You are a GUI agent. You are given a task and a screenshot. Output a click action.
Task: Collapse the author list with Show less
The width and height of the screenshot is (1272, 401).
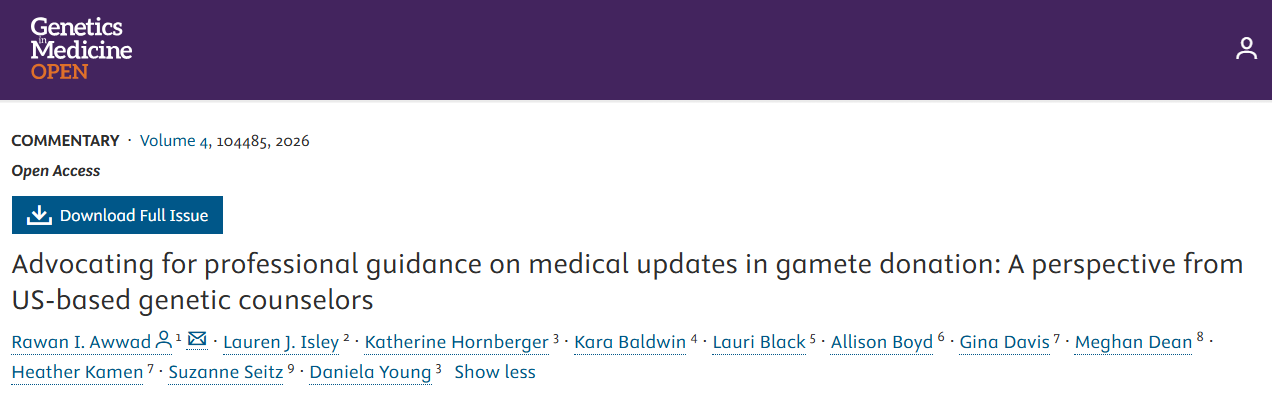click(x=495, y=372)
